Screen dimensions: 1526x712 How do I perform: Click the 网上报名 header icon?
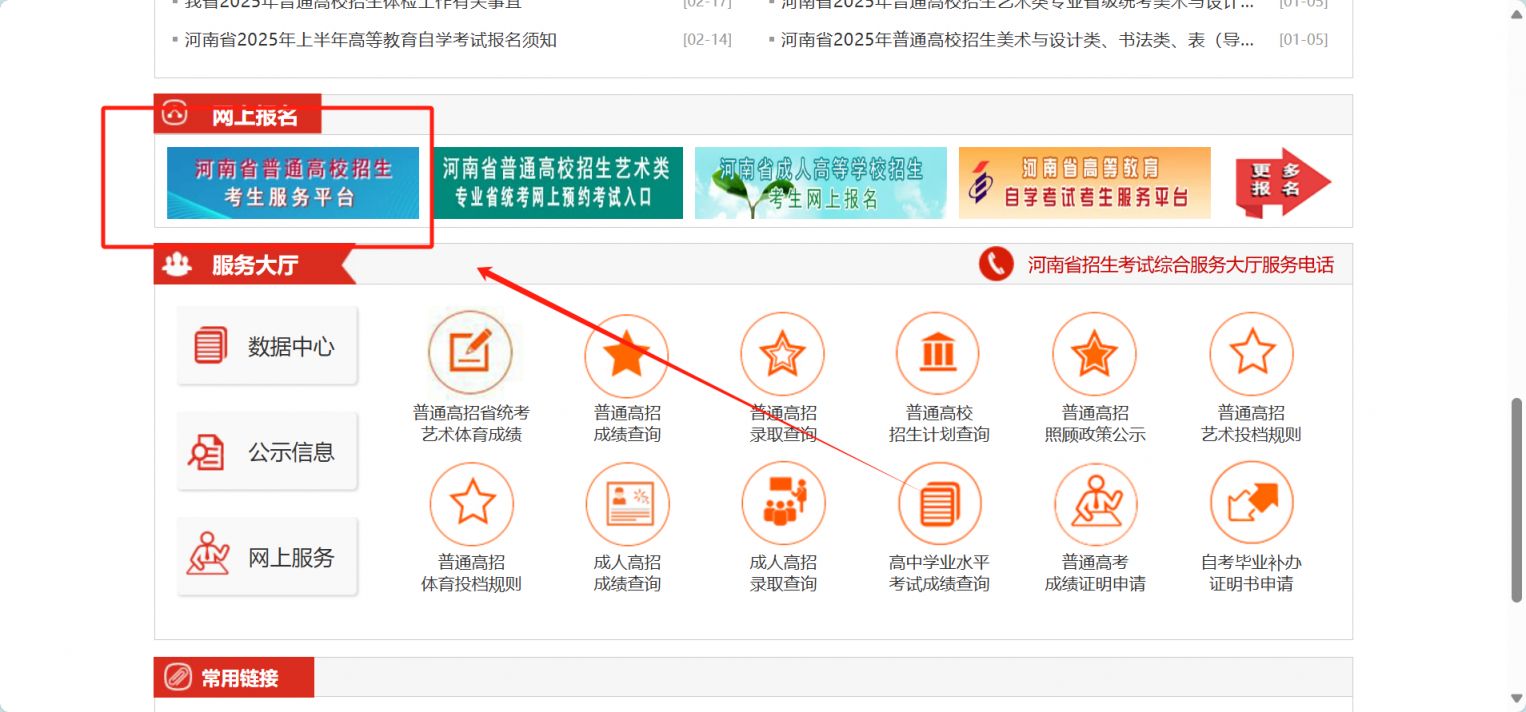pos(176,115)
